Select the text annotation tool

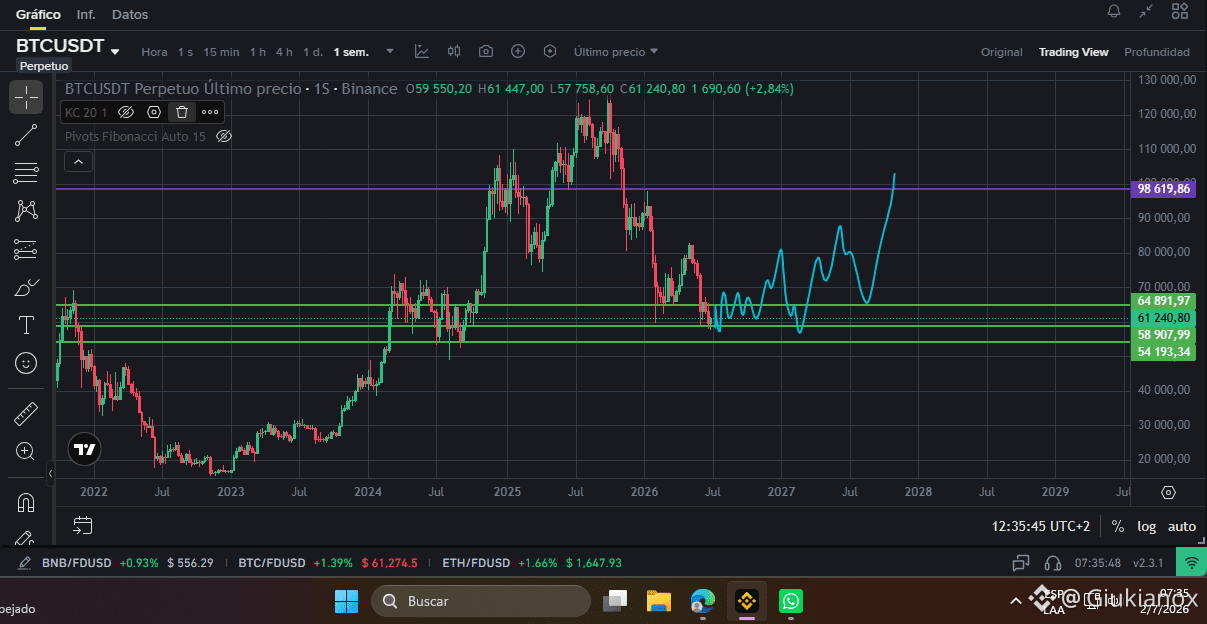pyautogui.click(x=26, y=325)
